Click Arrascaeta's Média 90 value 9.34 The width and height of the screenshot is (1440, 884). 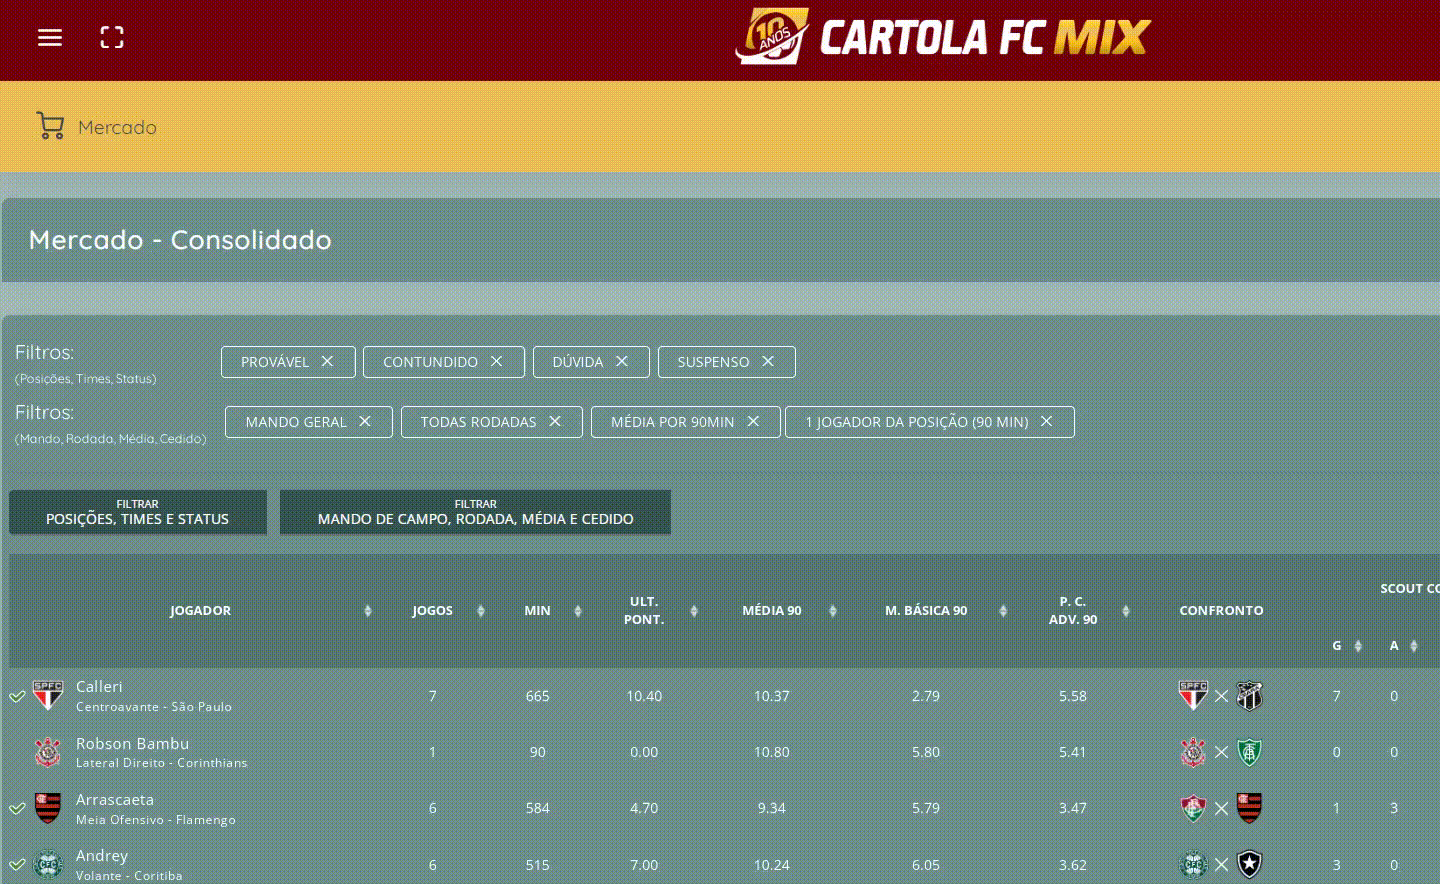pos(771,808)
